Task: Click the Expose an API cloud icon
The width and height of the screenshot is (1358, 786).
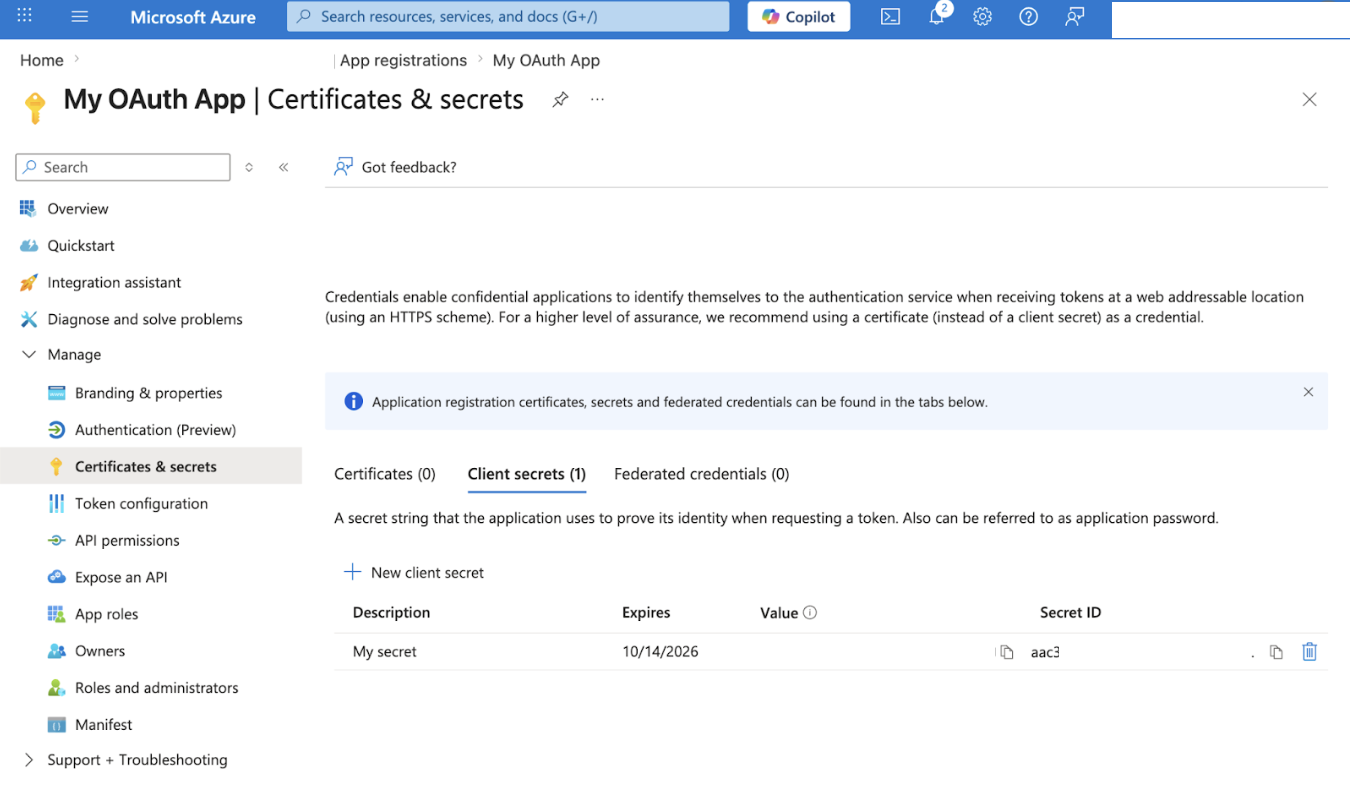Action: click(x=56, y=577)
